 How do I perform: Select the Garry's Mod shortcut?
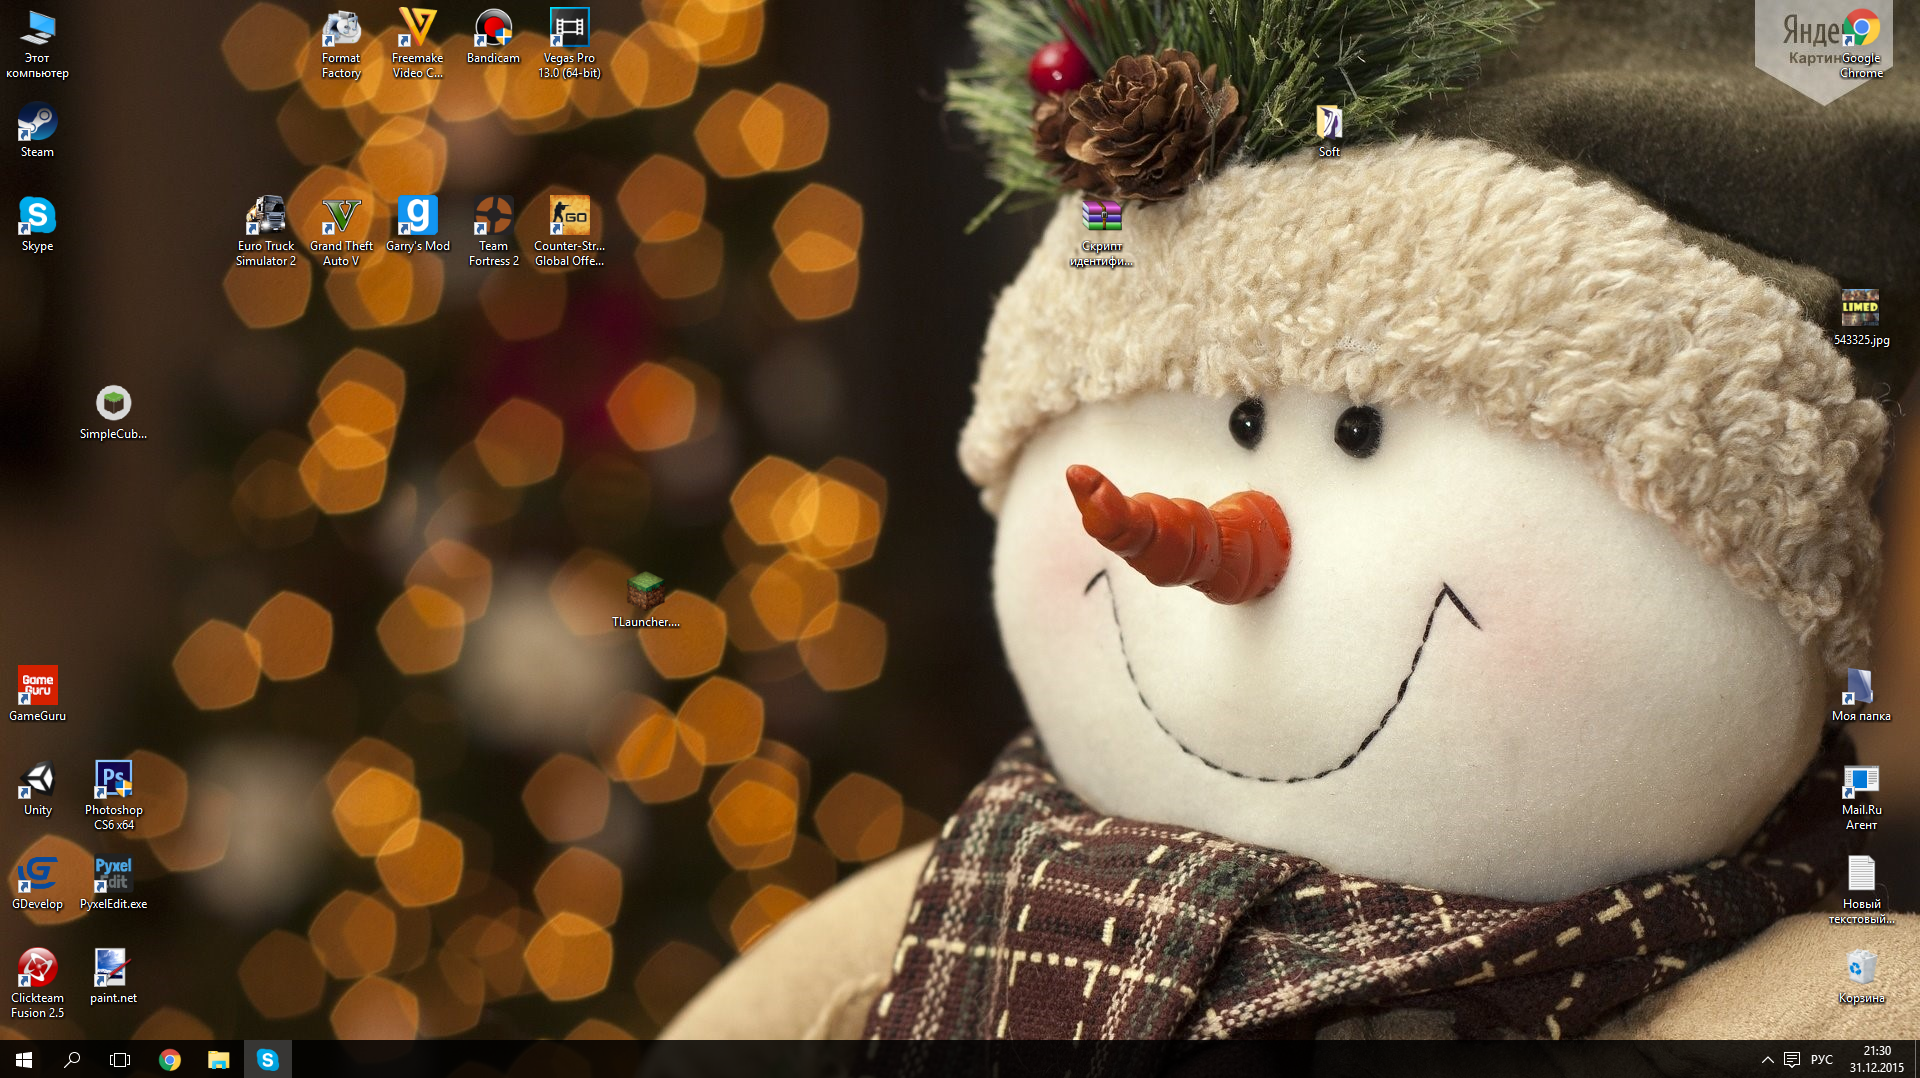pos(417,225)
